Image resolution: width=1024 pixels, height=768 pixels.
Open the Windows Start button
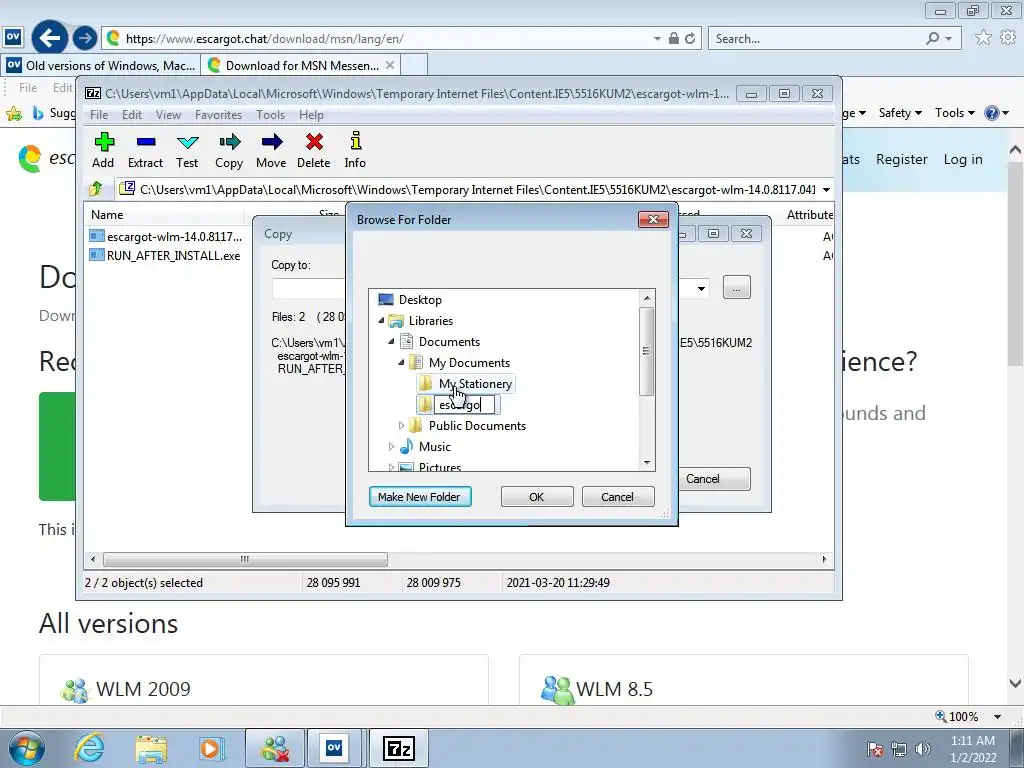[x=27, y=748]
